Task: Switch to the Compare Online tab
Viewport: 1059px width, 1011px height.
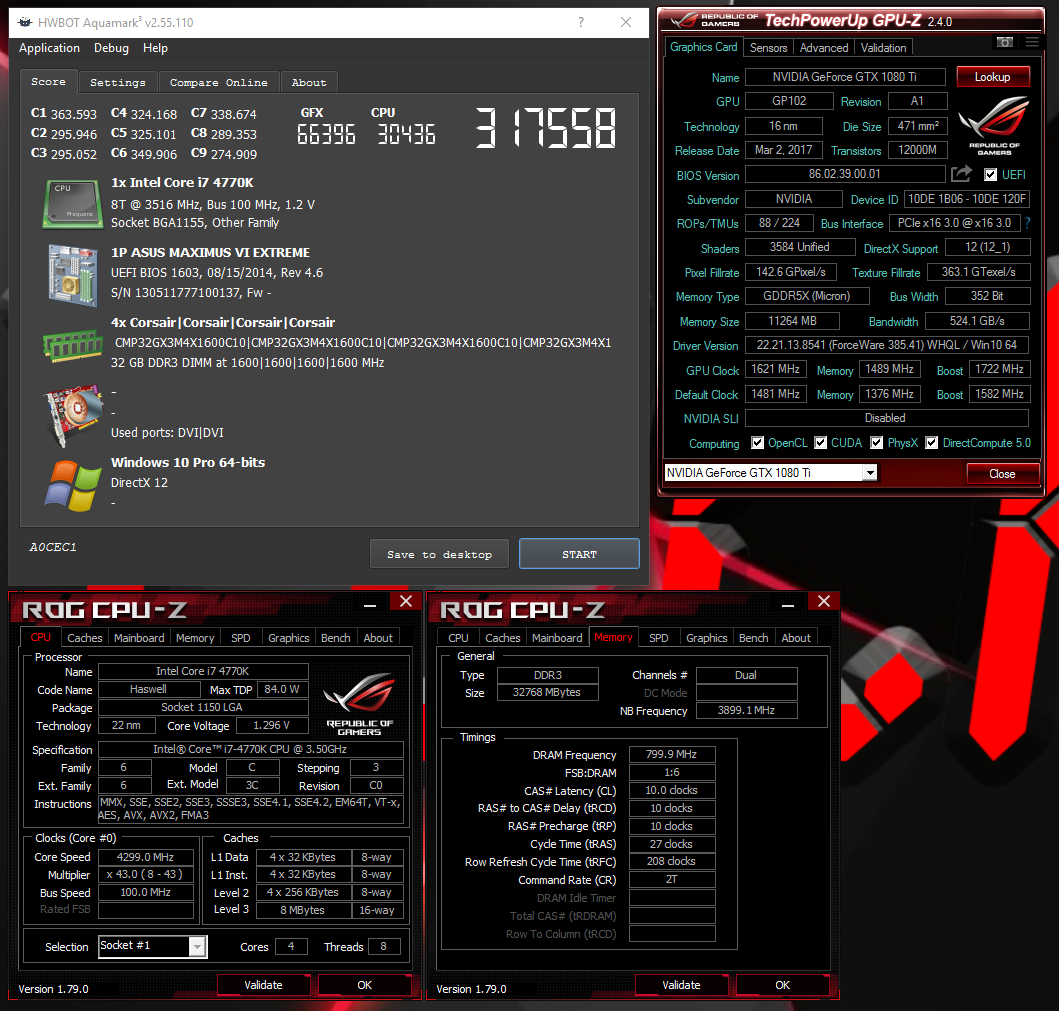Action: [218, 82]
